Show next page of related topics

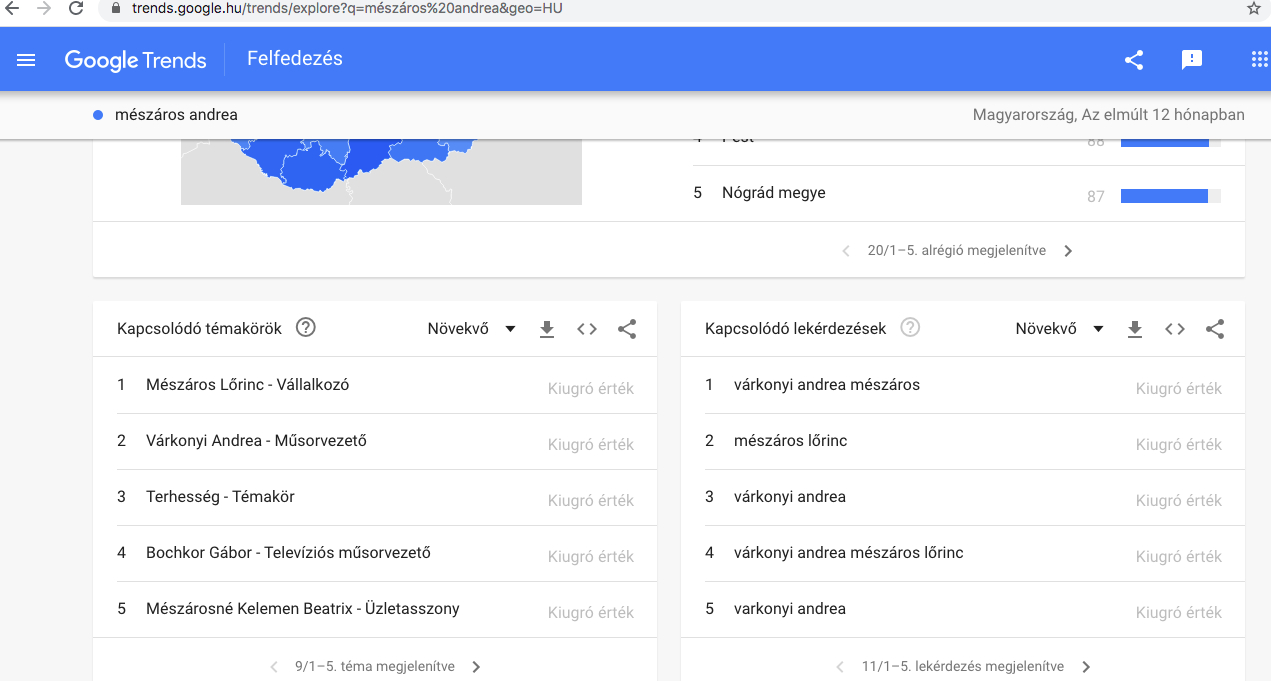pos(476,667)
